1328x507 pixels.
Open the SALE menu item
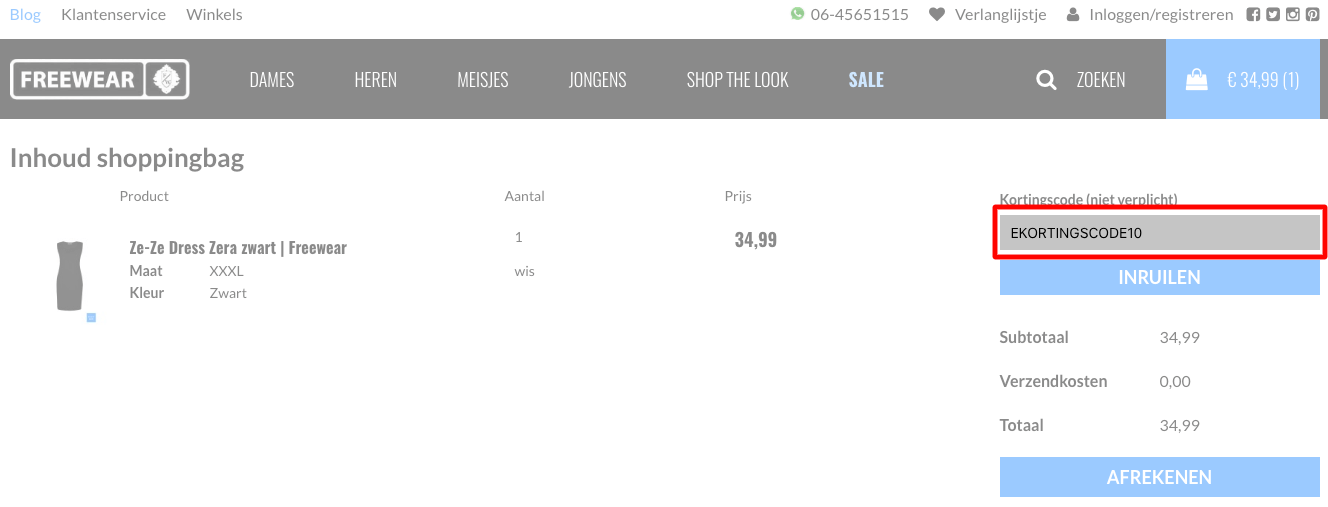(x=866, y=80)
